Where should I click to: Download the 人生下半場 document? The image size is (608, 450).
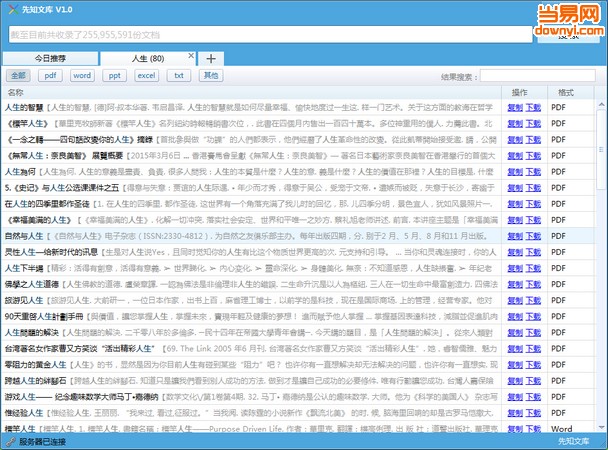coord(533,268)
